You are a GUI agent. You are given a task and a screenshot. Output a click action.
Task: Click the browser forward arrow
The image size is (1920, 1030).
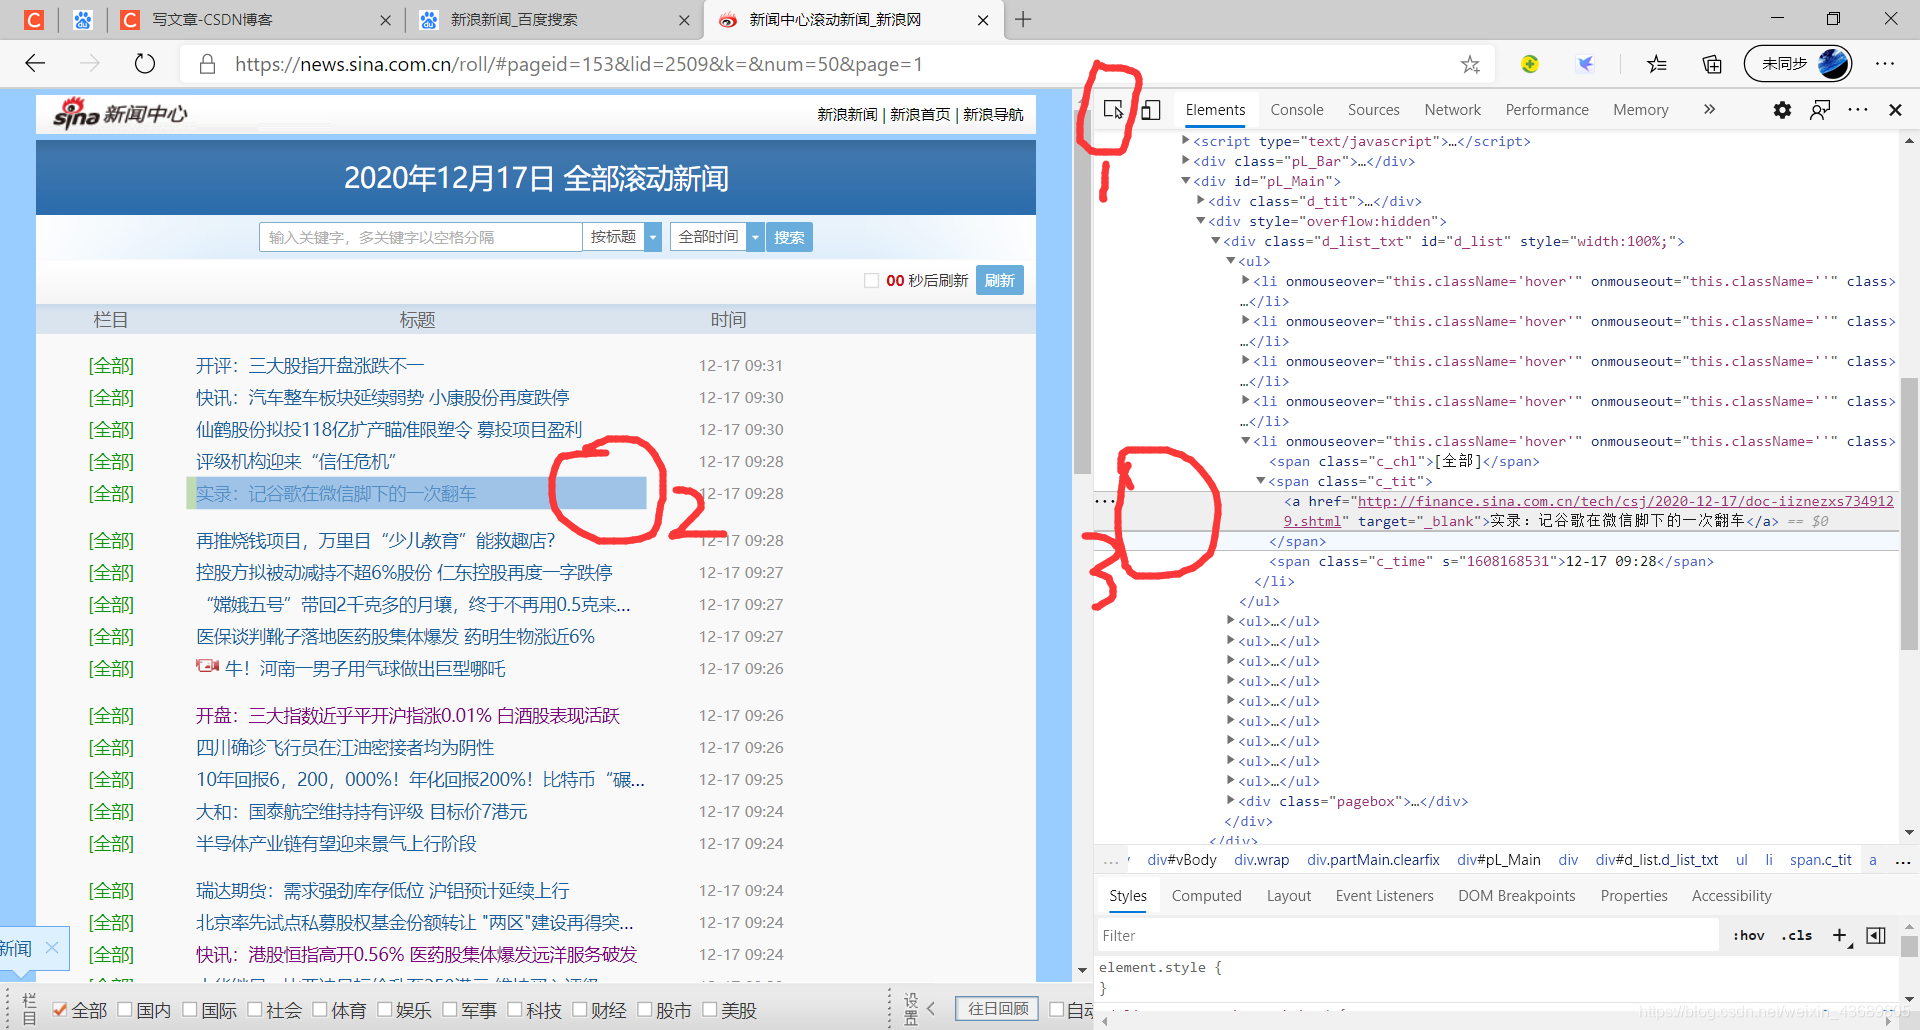(90, 64)
